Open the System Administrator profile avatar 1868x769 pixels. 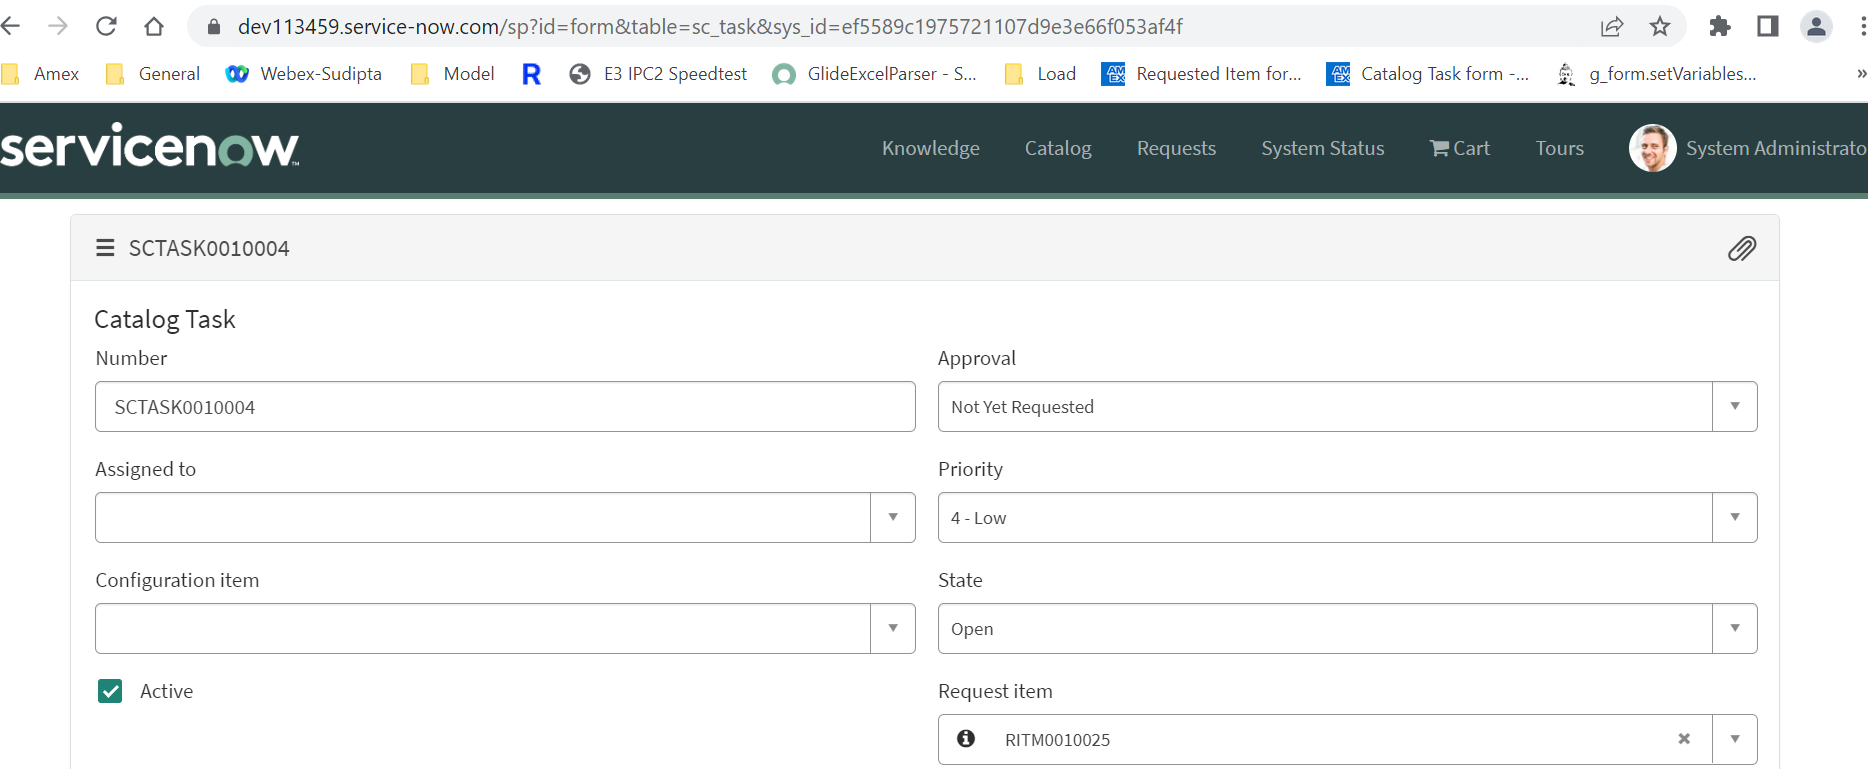point(1652,148)
